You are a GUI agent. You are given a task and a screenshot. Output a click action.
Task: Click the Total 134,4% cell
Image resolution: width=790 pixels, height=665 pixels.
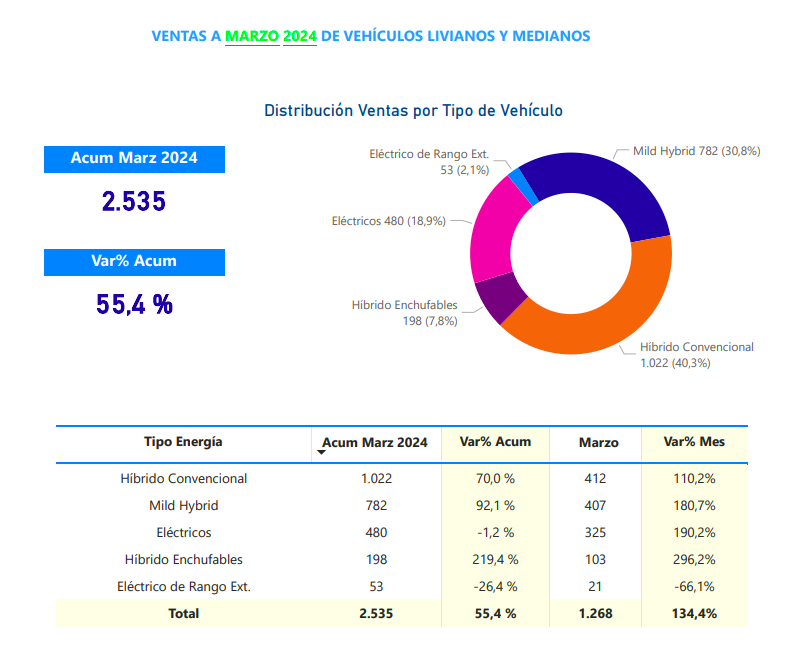point(694,614)
